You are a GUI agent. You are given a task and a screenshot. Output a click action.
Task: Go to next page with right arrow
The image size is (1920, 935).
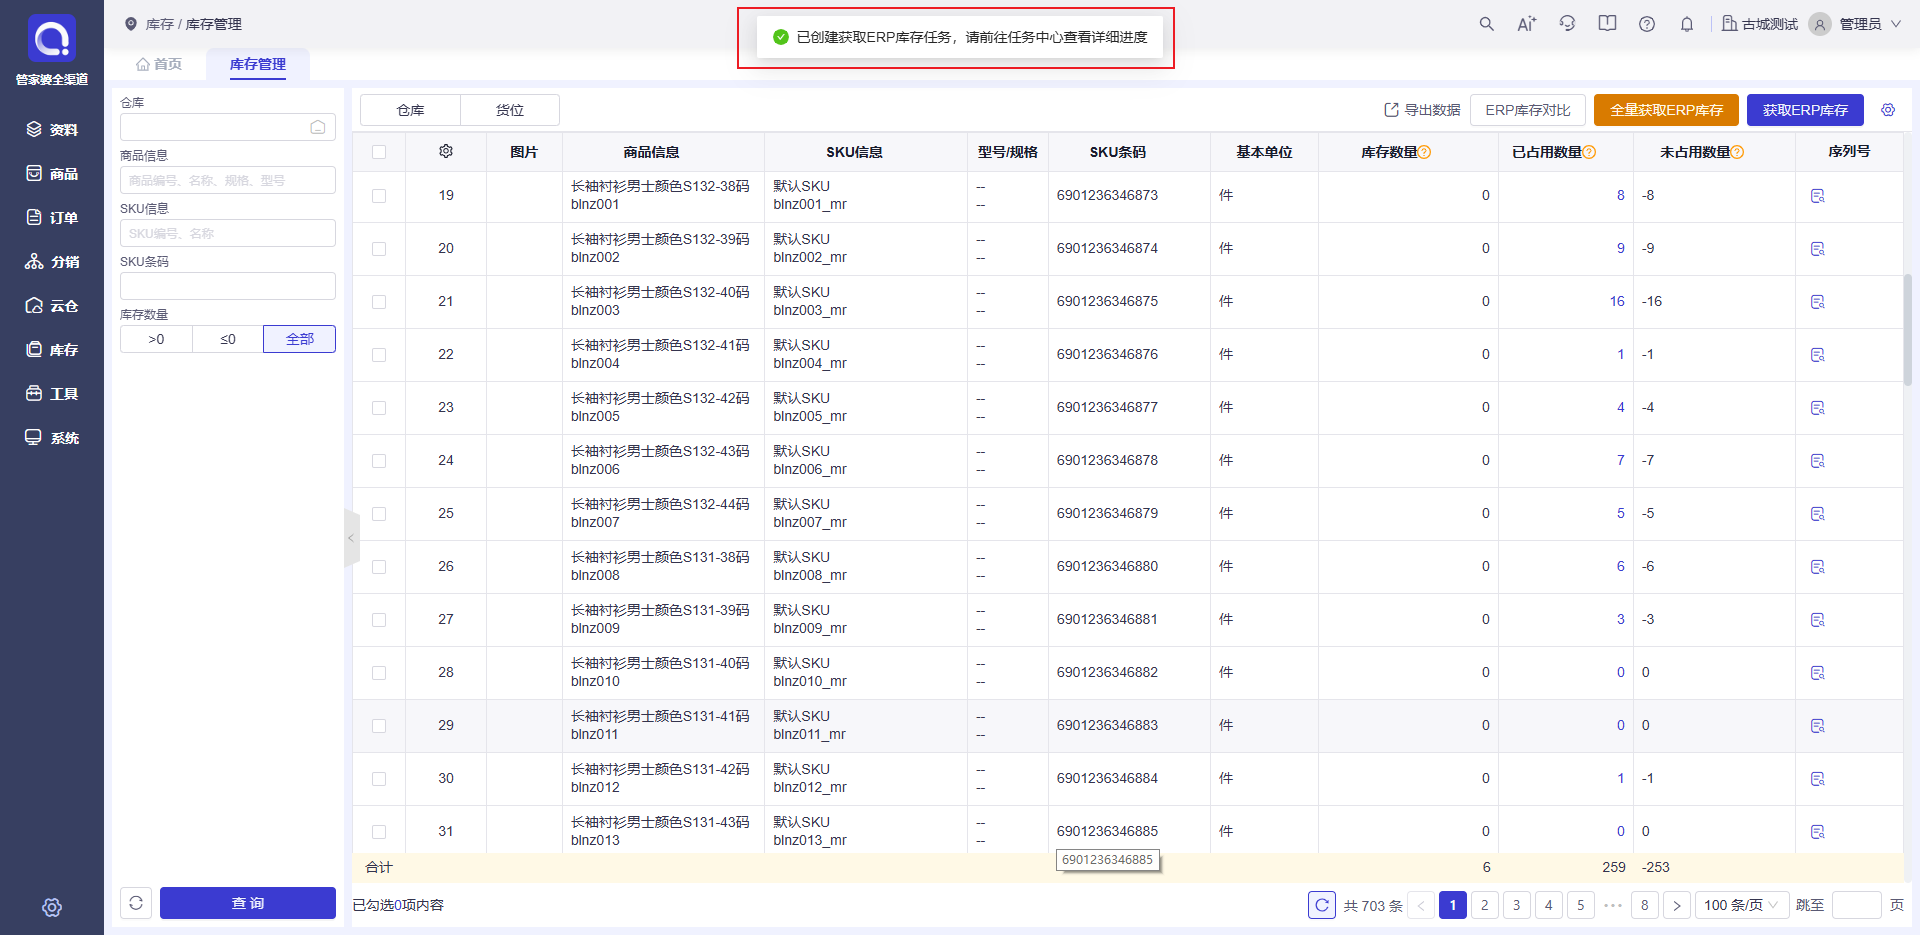pos(1677,905)
